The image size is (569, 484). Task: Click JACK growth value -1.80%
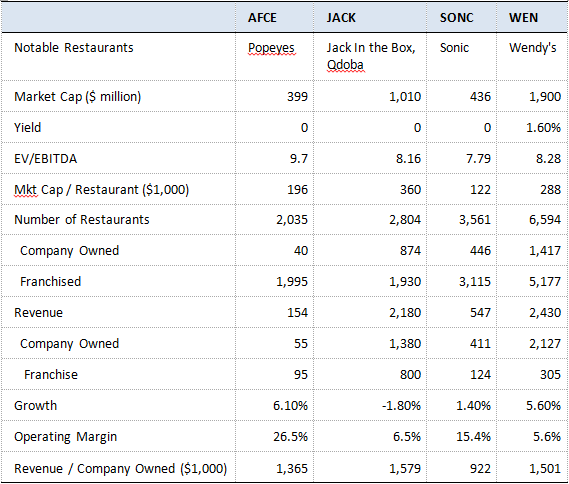pyautogui.click(x=401, y=406)
